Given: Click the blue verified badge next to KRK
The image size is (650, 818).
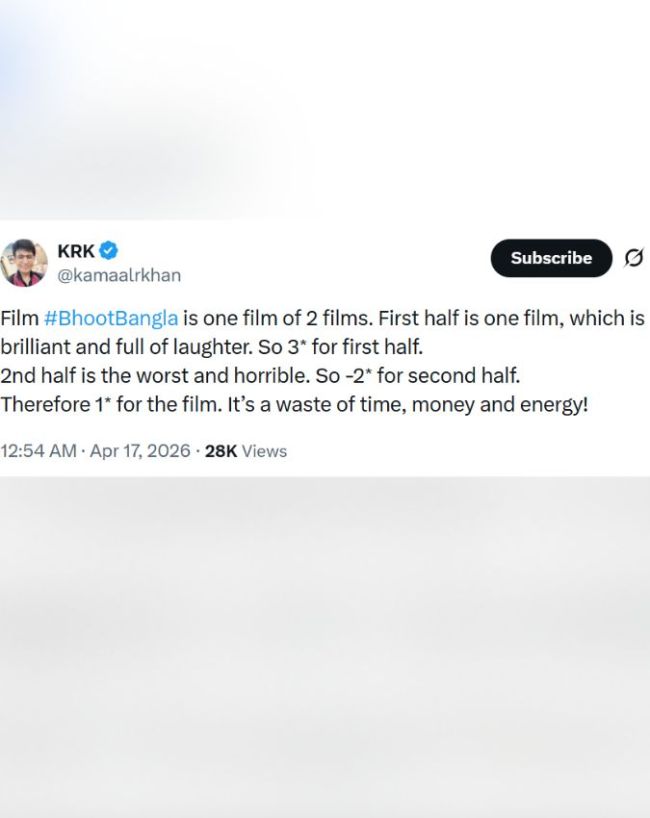Looking at the screenshot, I should point(110,251).
